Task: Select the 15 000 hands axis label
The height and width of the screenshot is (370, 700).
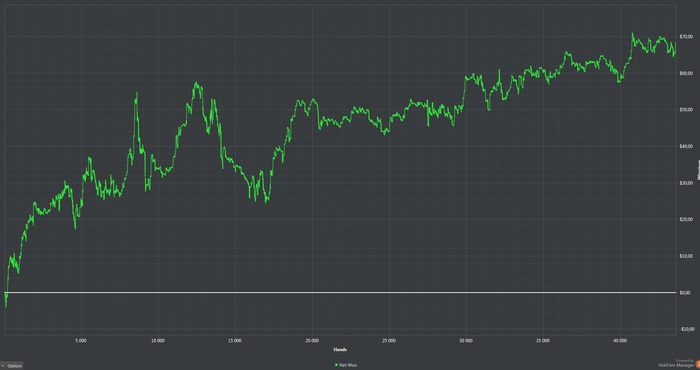Action: point(235,341)
